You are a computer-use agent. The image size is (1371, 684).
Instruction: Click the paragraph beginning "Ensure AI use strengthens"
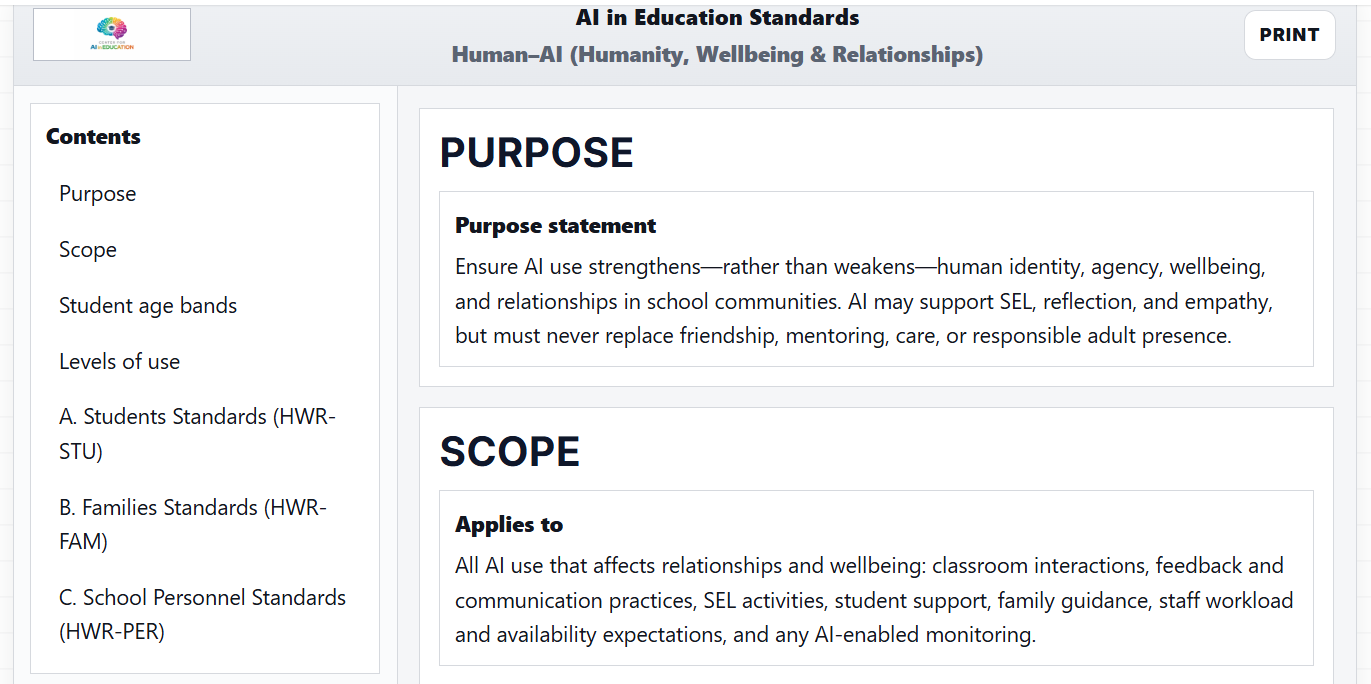click(865, 302)
